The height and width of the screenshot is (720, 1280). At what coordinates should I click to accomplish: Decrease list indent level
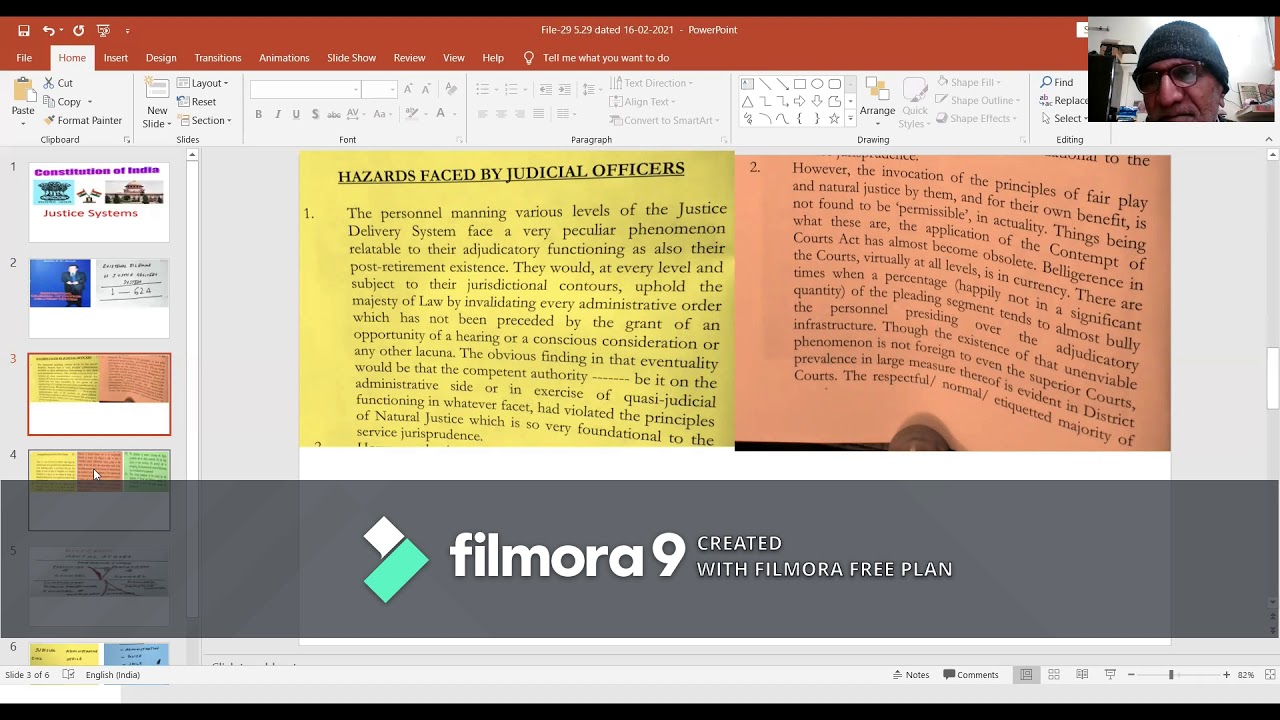(545, 90)
